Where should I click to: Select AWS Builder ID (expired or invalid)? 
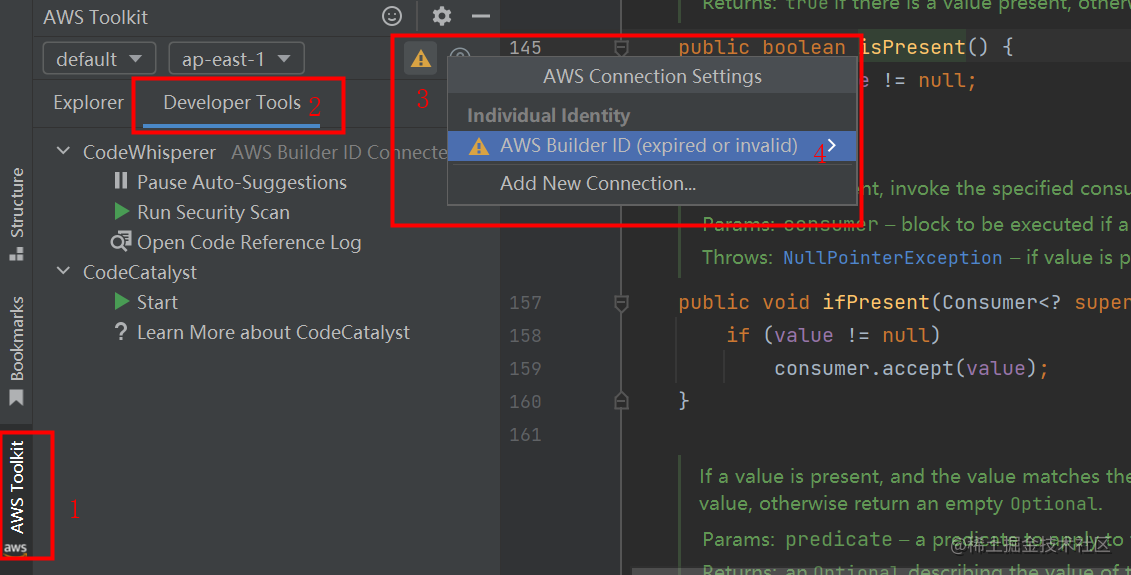[652, 146]
